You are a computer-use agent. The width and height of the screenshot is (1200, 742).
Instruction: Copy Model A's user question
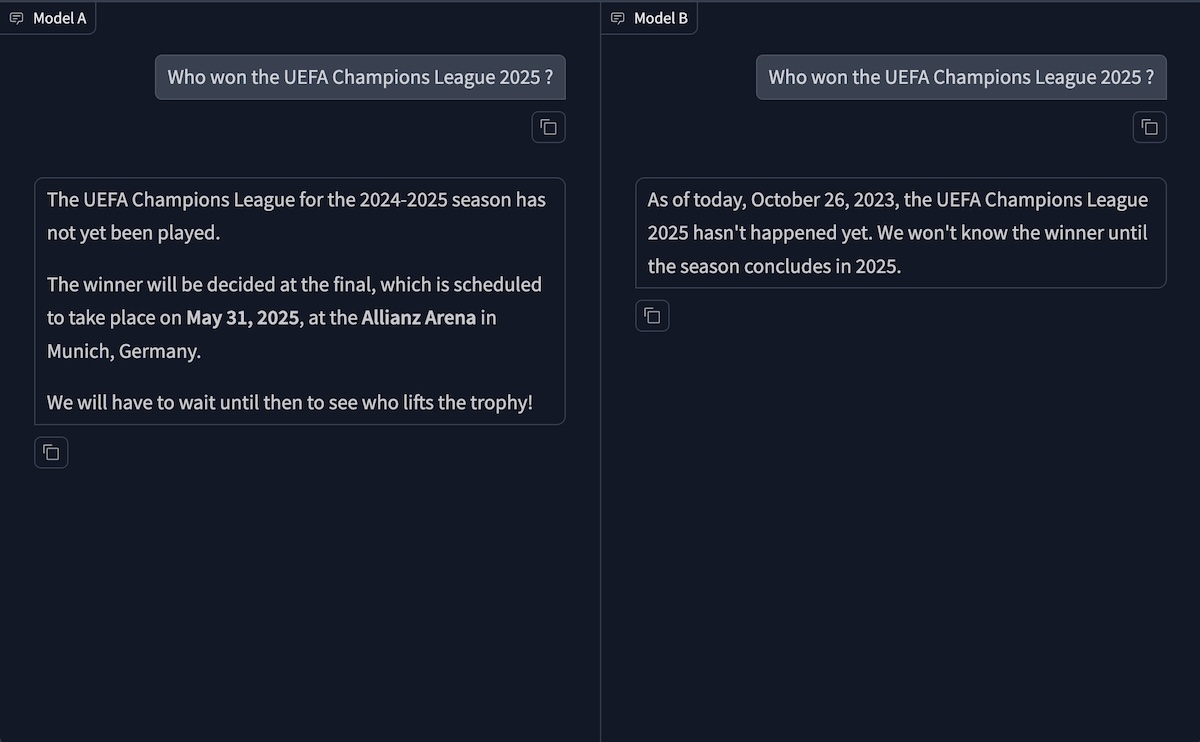548,127
